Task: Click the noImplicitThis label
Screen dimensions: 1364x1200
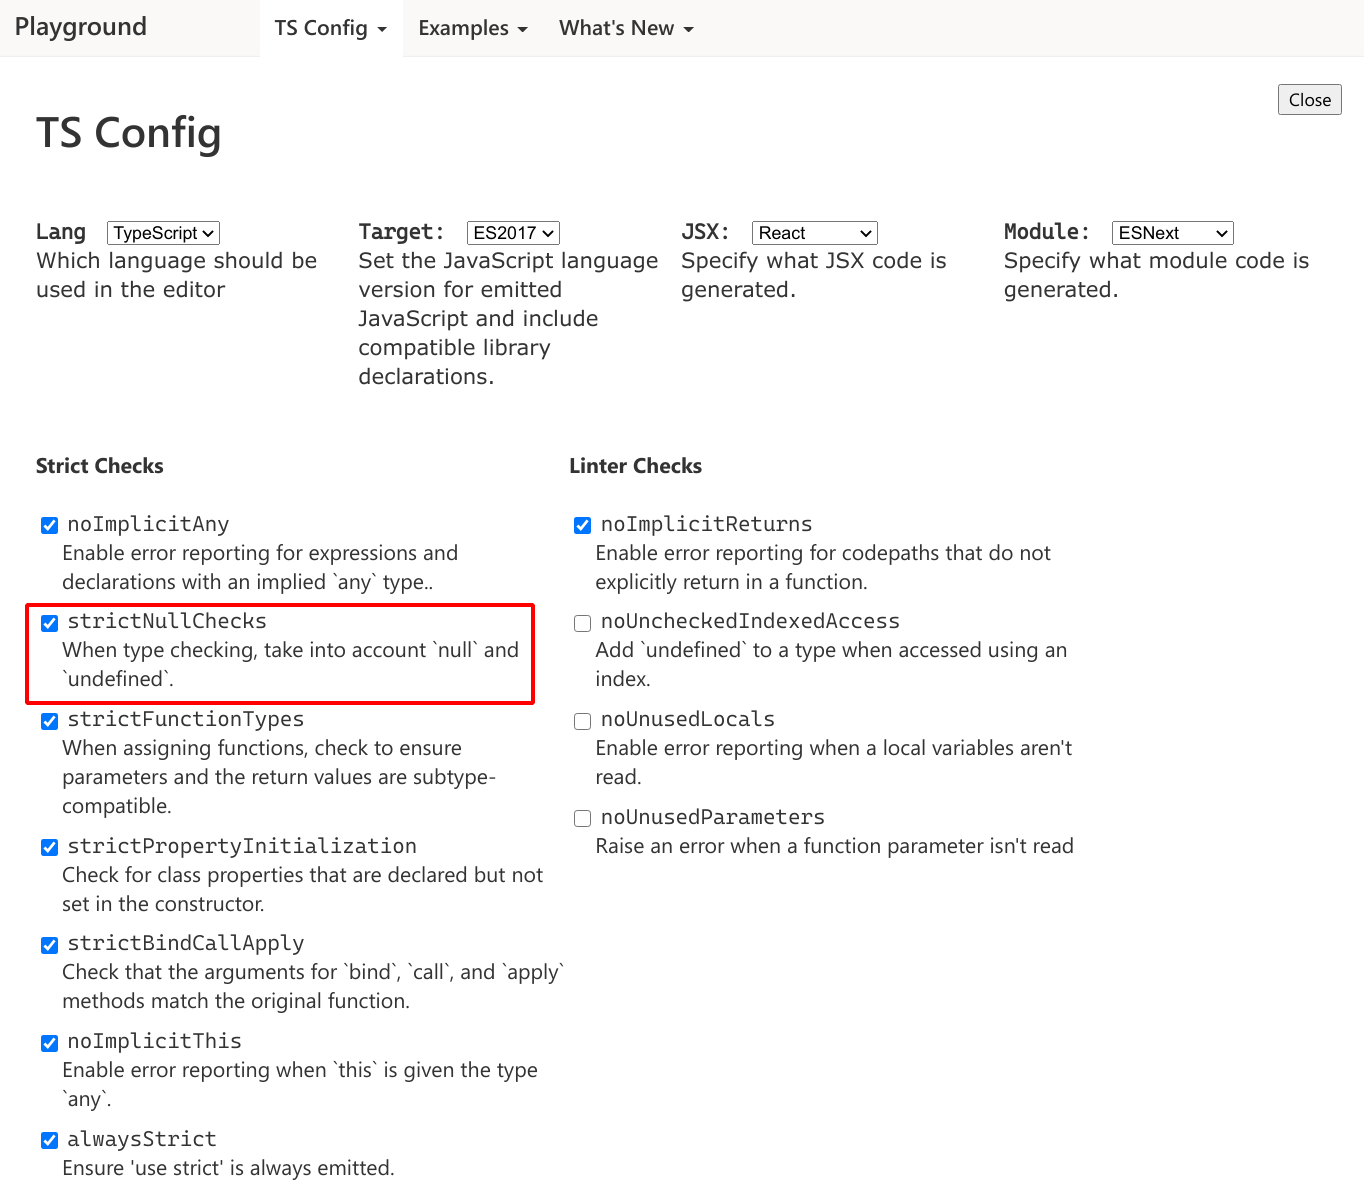Action: click(x=154, y=1041)
